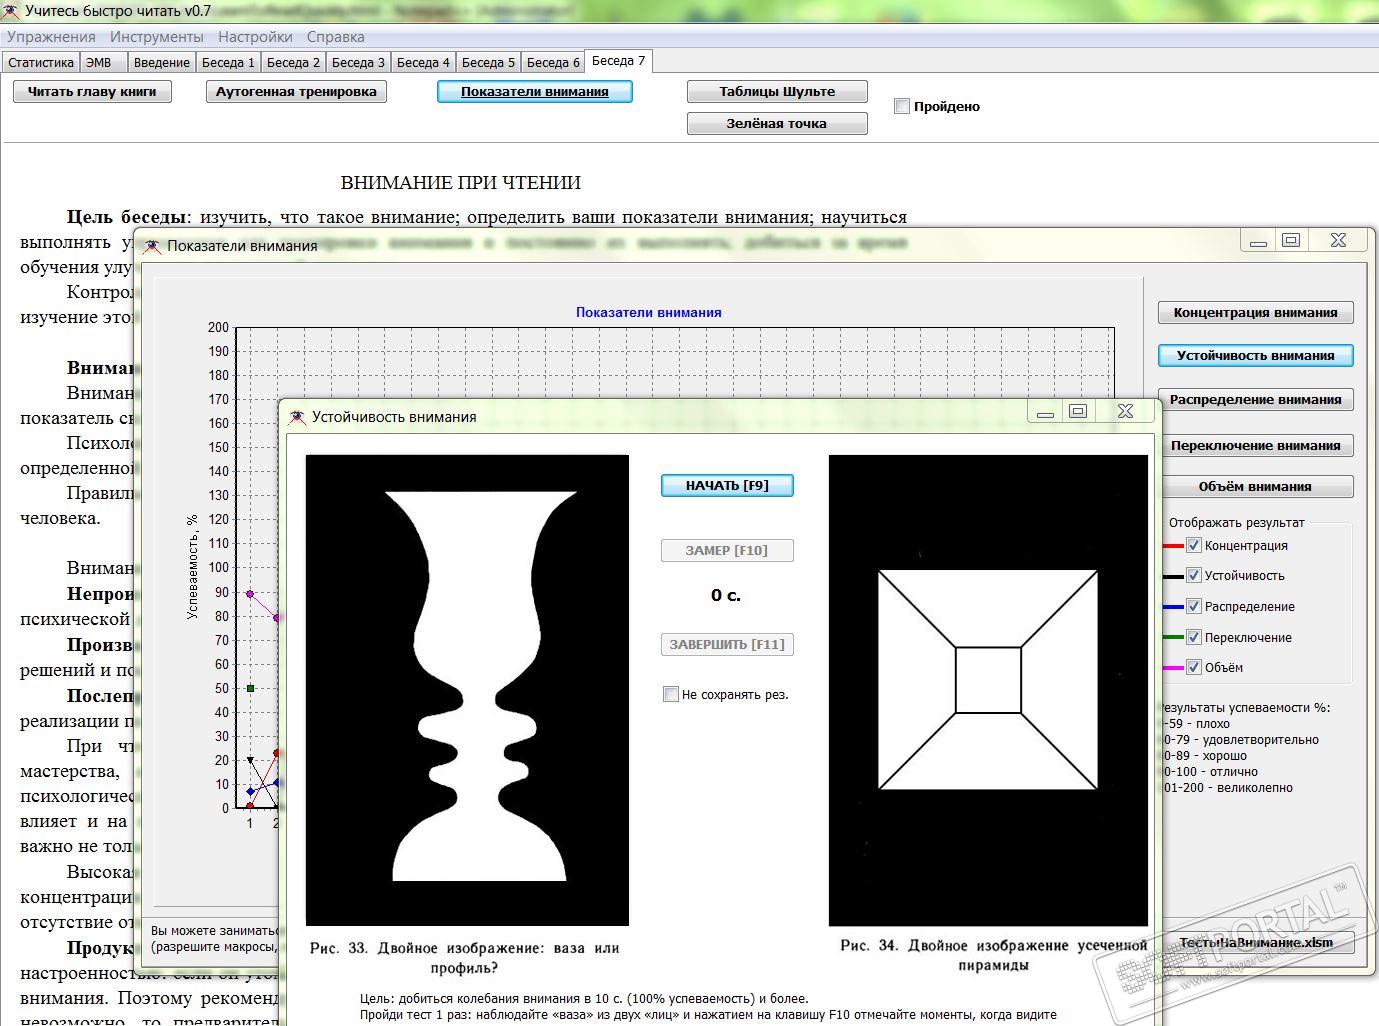Open the Переключение внимания test

pyautogui.click(x=1256, y=446)
